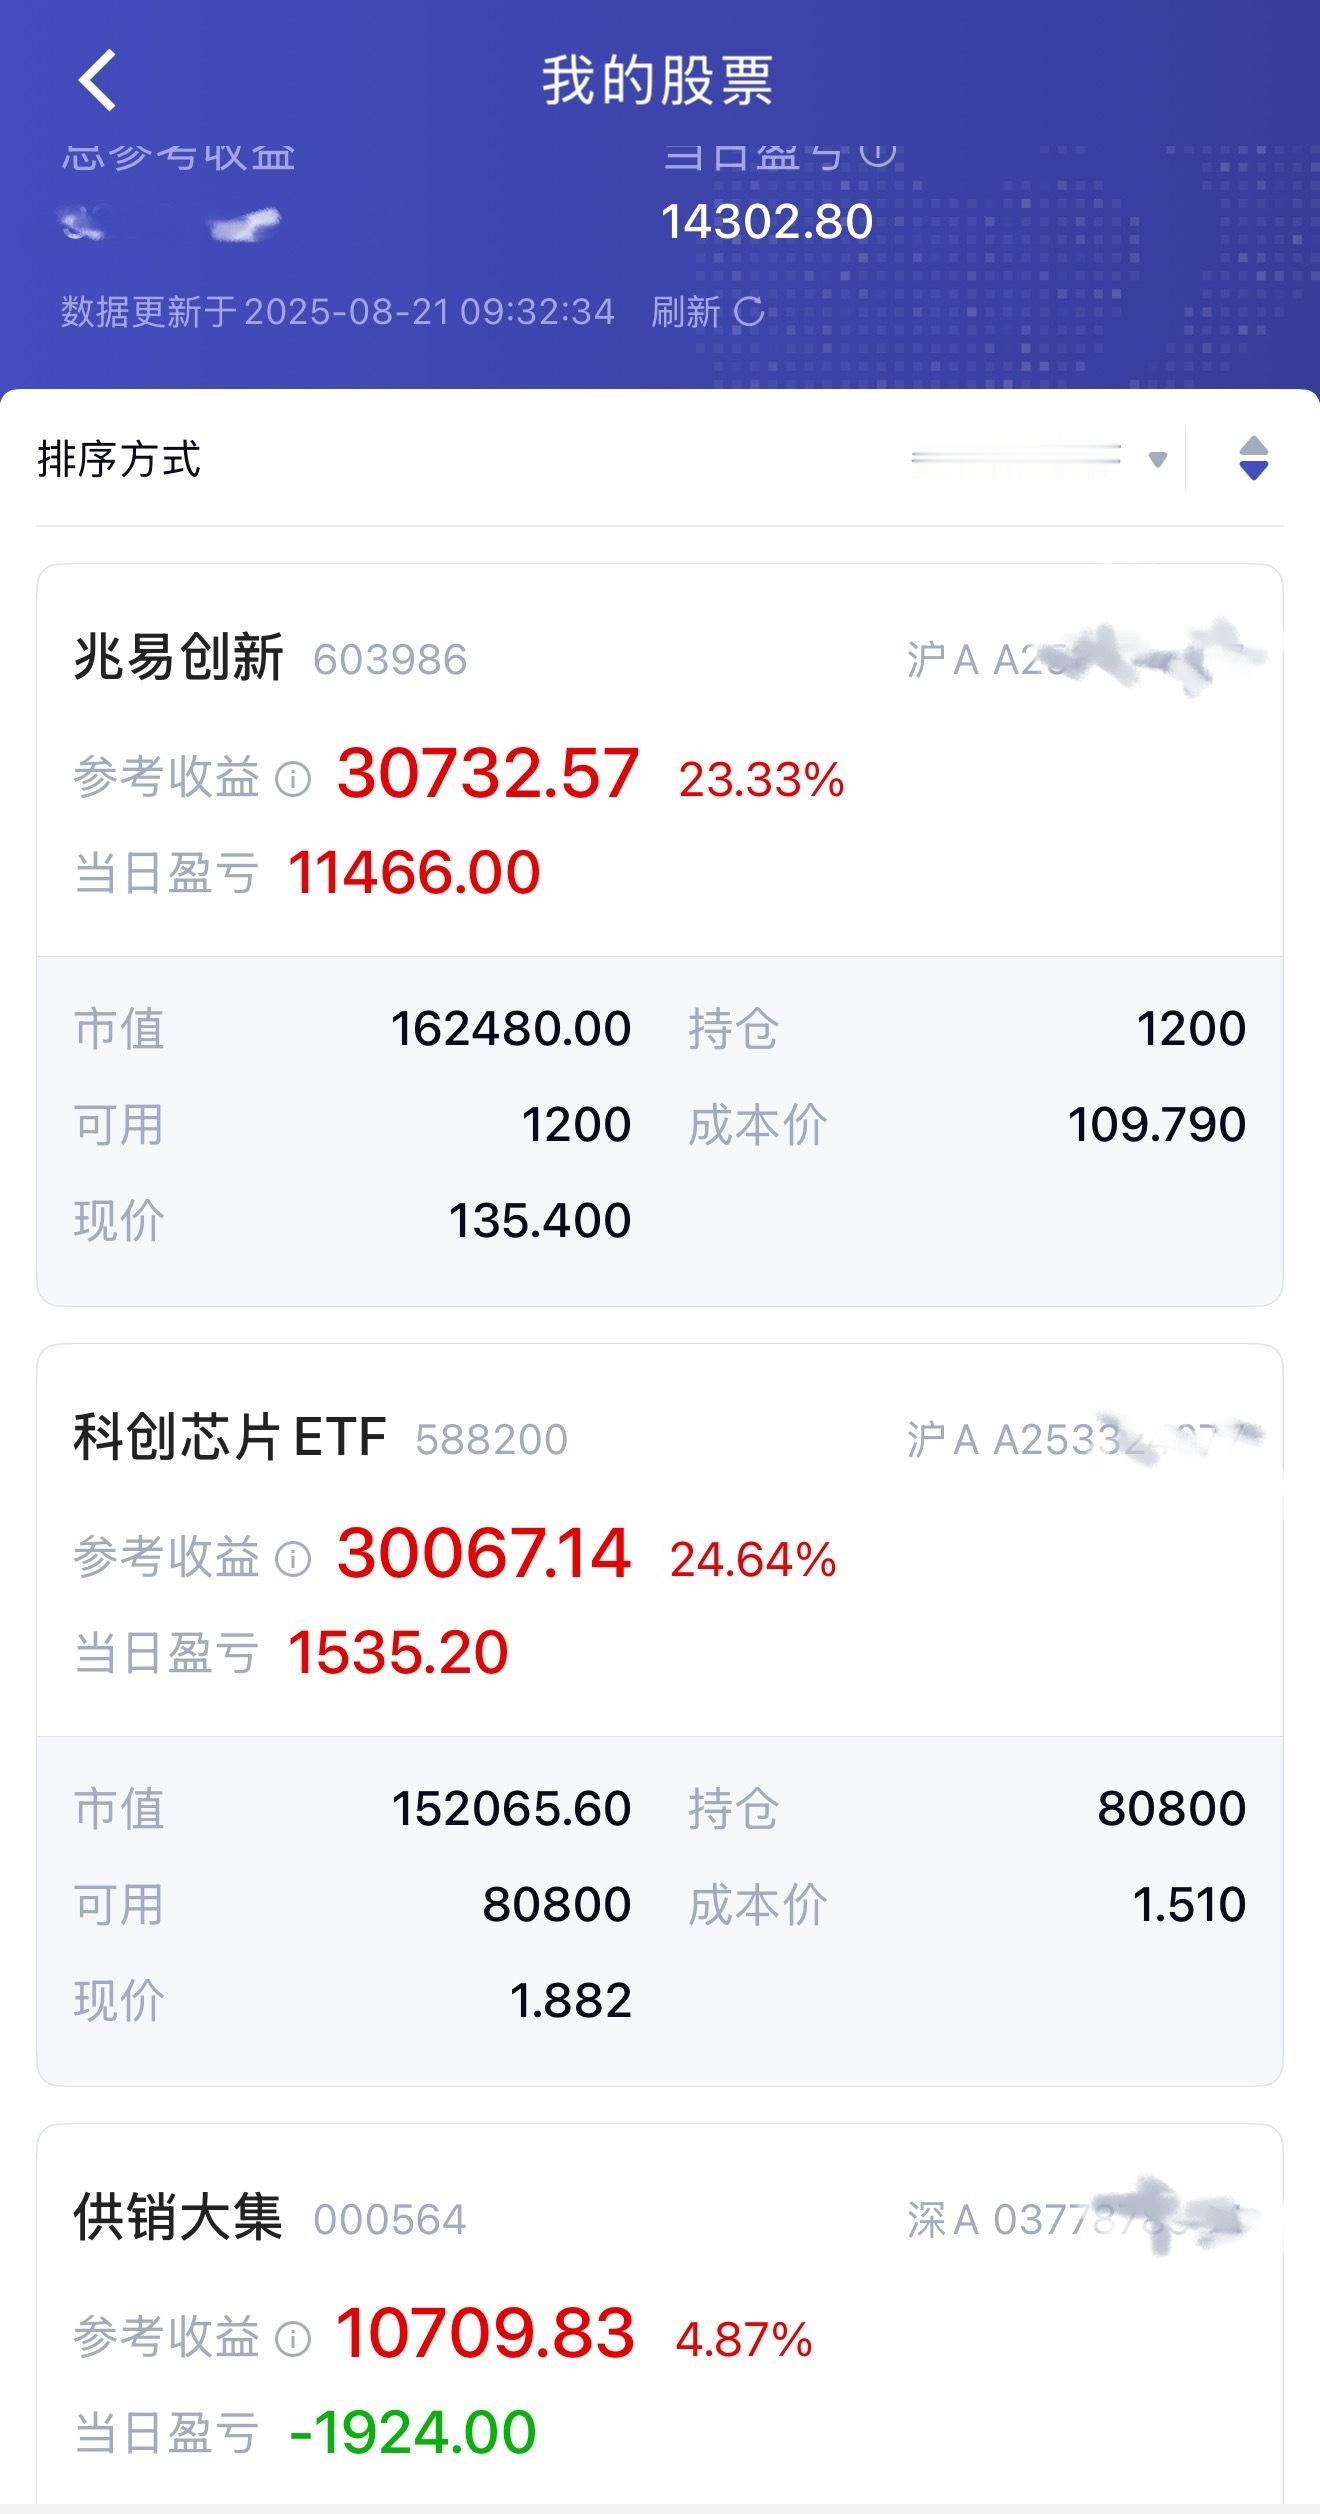The height and width of the screenshot is (2514, 1320).
Task: Tap 科创芯片ETF code 588200
Action: click(x=492, y=1440)
